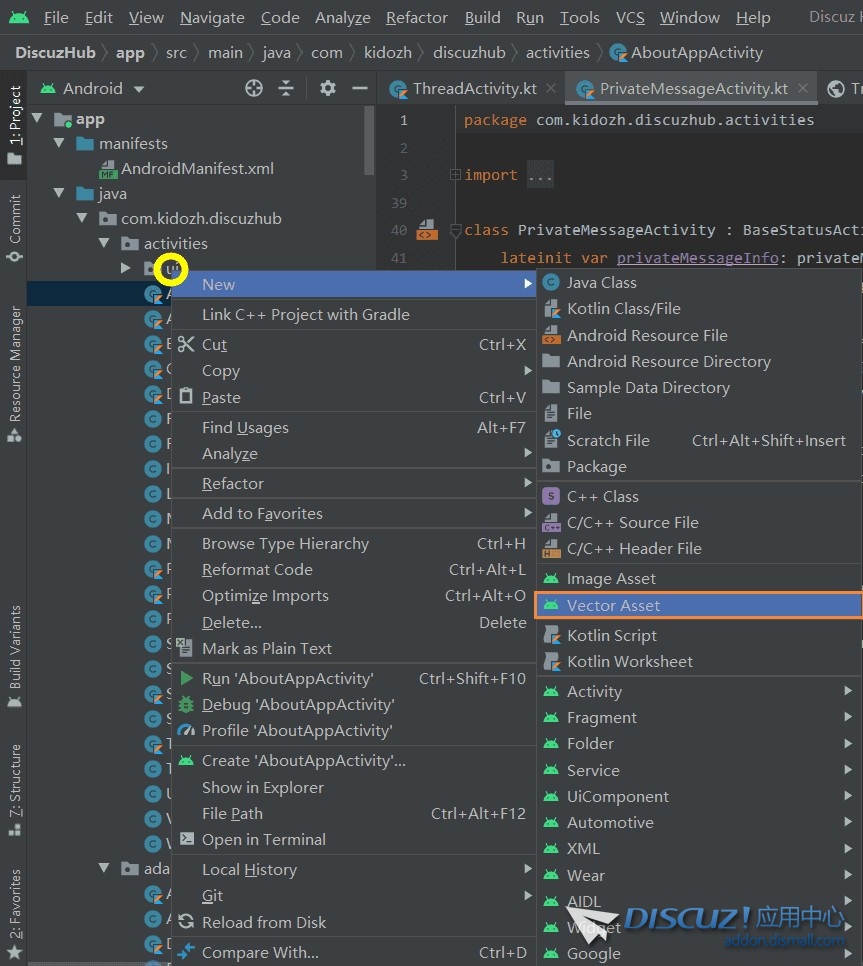Choose Kotlin Class/File menu entry

[623, 309]
